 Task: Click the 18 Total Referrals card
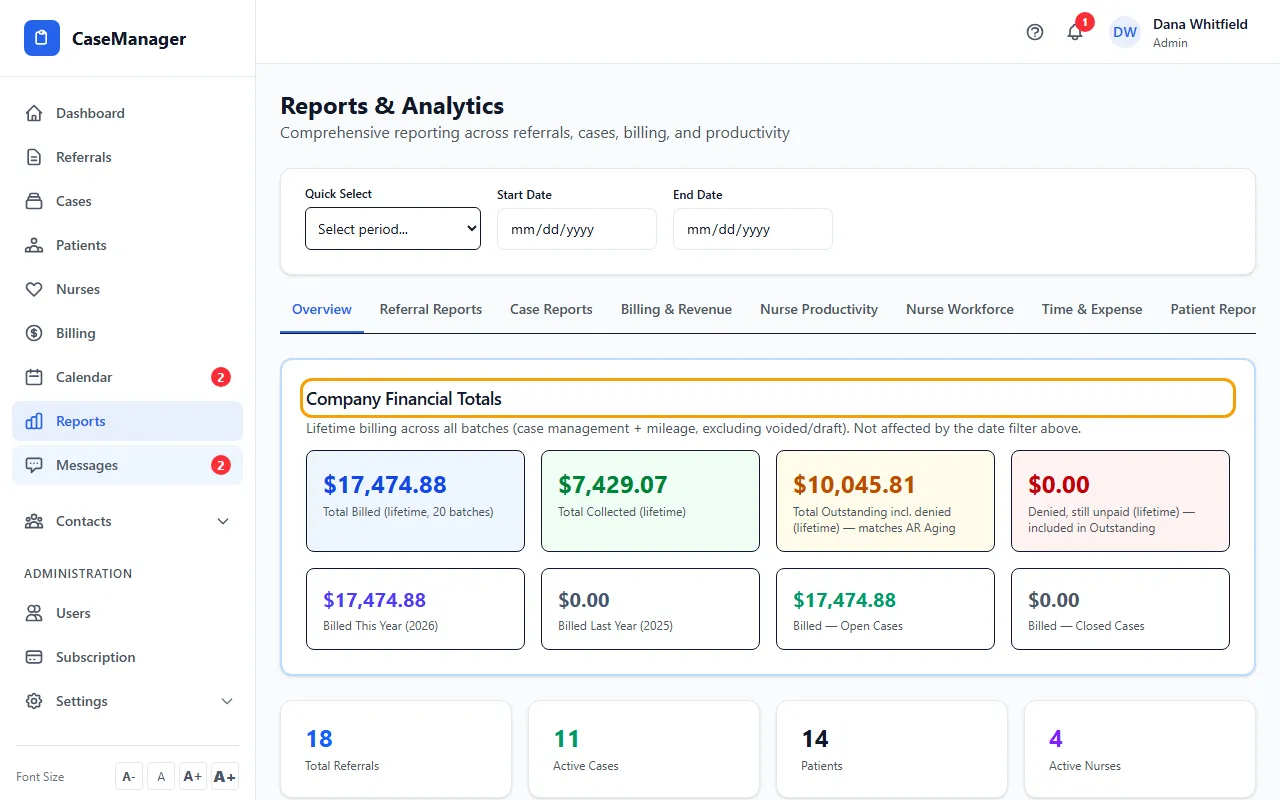click(396, 749)
